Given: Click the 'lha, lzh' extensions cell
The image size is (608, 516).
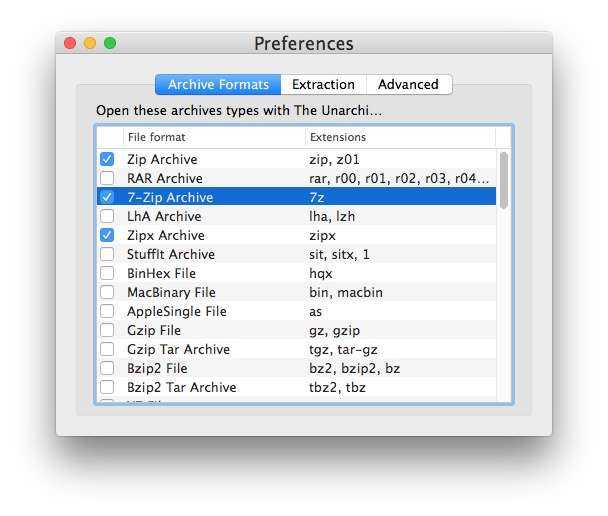Looking at the screenshot, I should click(x=332, y=216).
